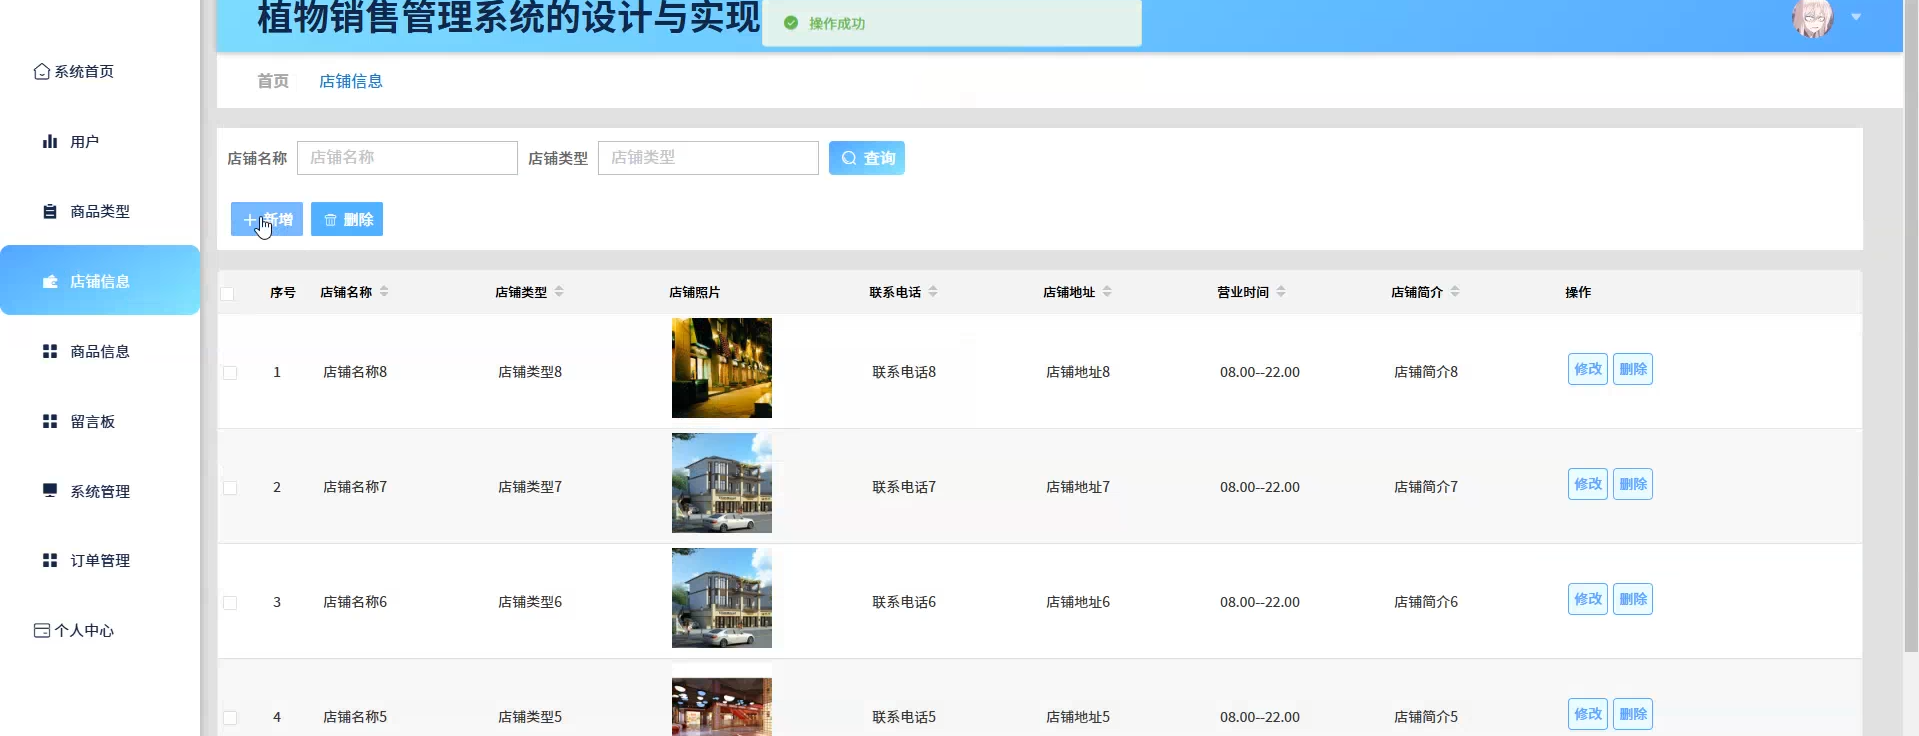Image resolution: width=1919 pixels, height=736 pixels.
Task: Go to 首页 breadcrumb link
Action: (x=273, y=81)
